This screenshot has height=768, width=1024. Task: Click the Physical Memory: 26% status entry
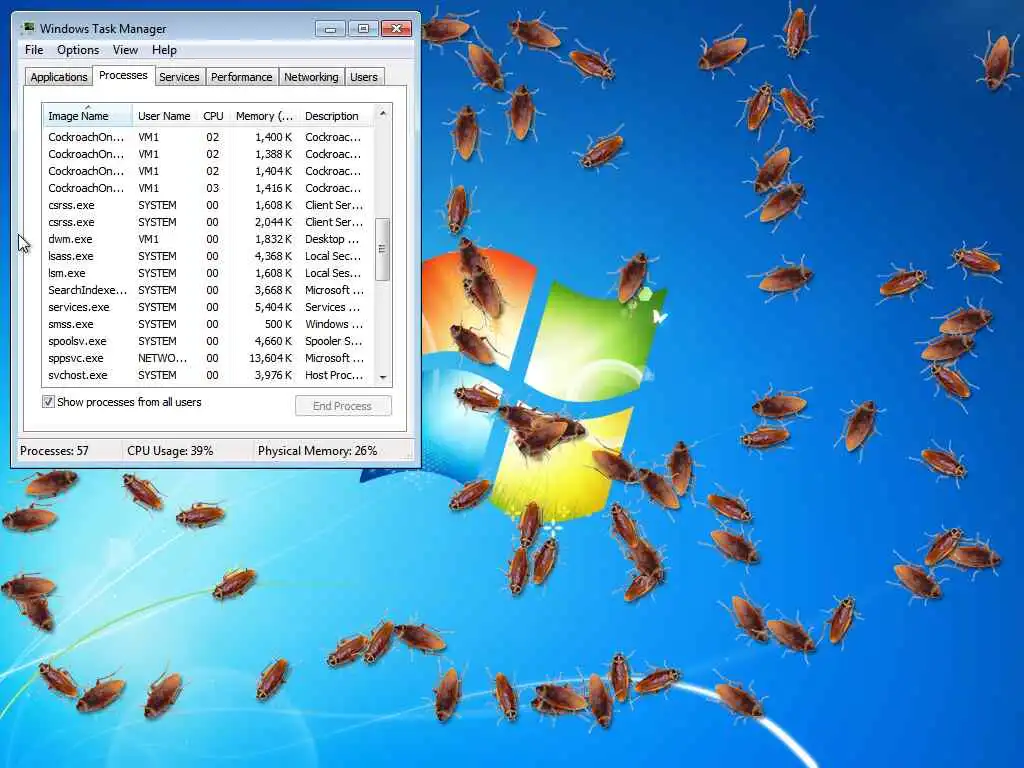point(317,451)
